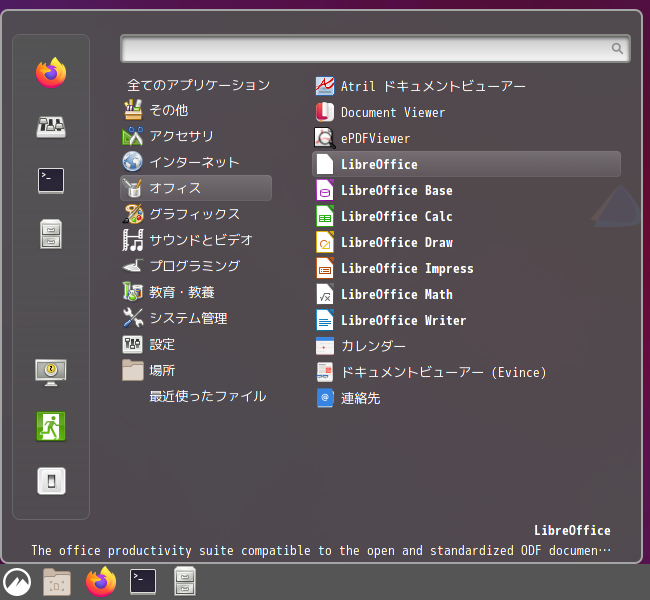Open the インターネット category
The image size is (650, 600).
point(196,162)
